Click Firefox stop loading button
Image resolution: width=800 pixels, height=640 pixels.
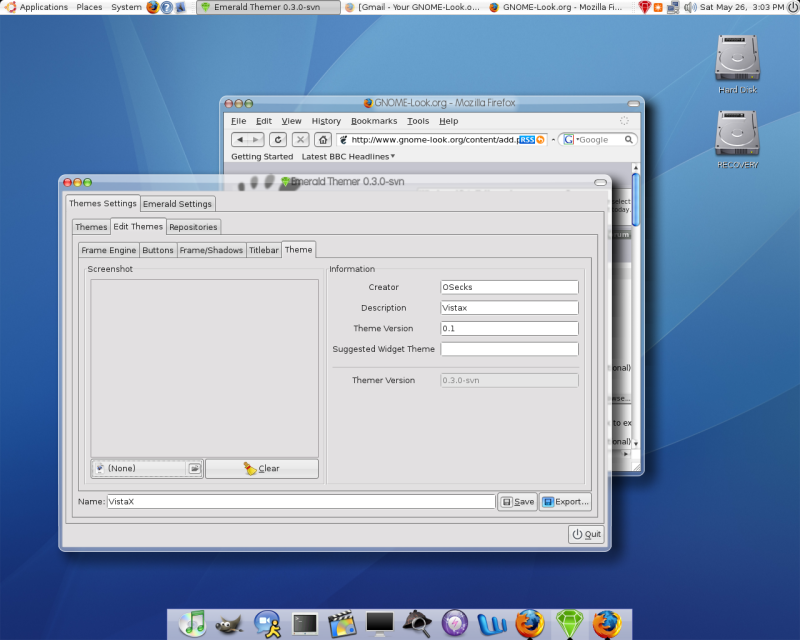pos(301,139)
